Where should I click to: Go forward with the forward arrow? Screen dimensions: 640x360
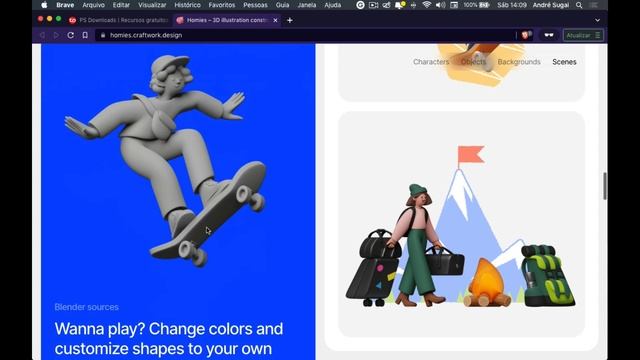(56, 36)
